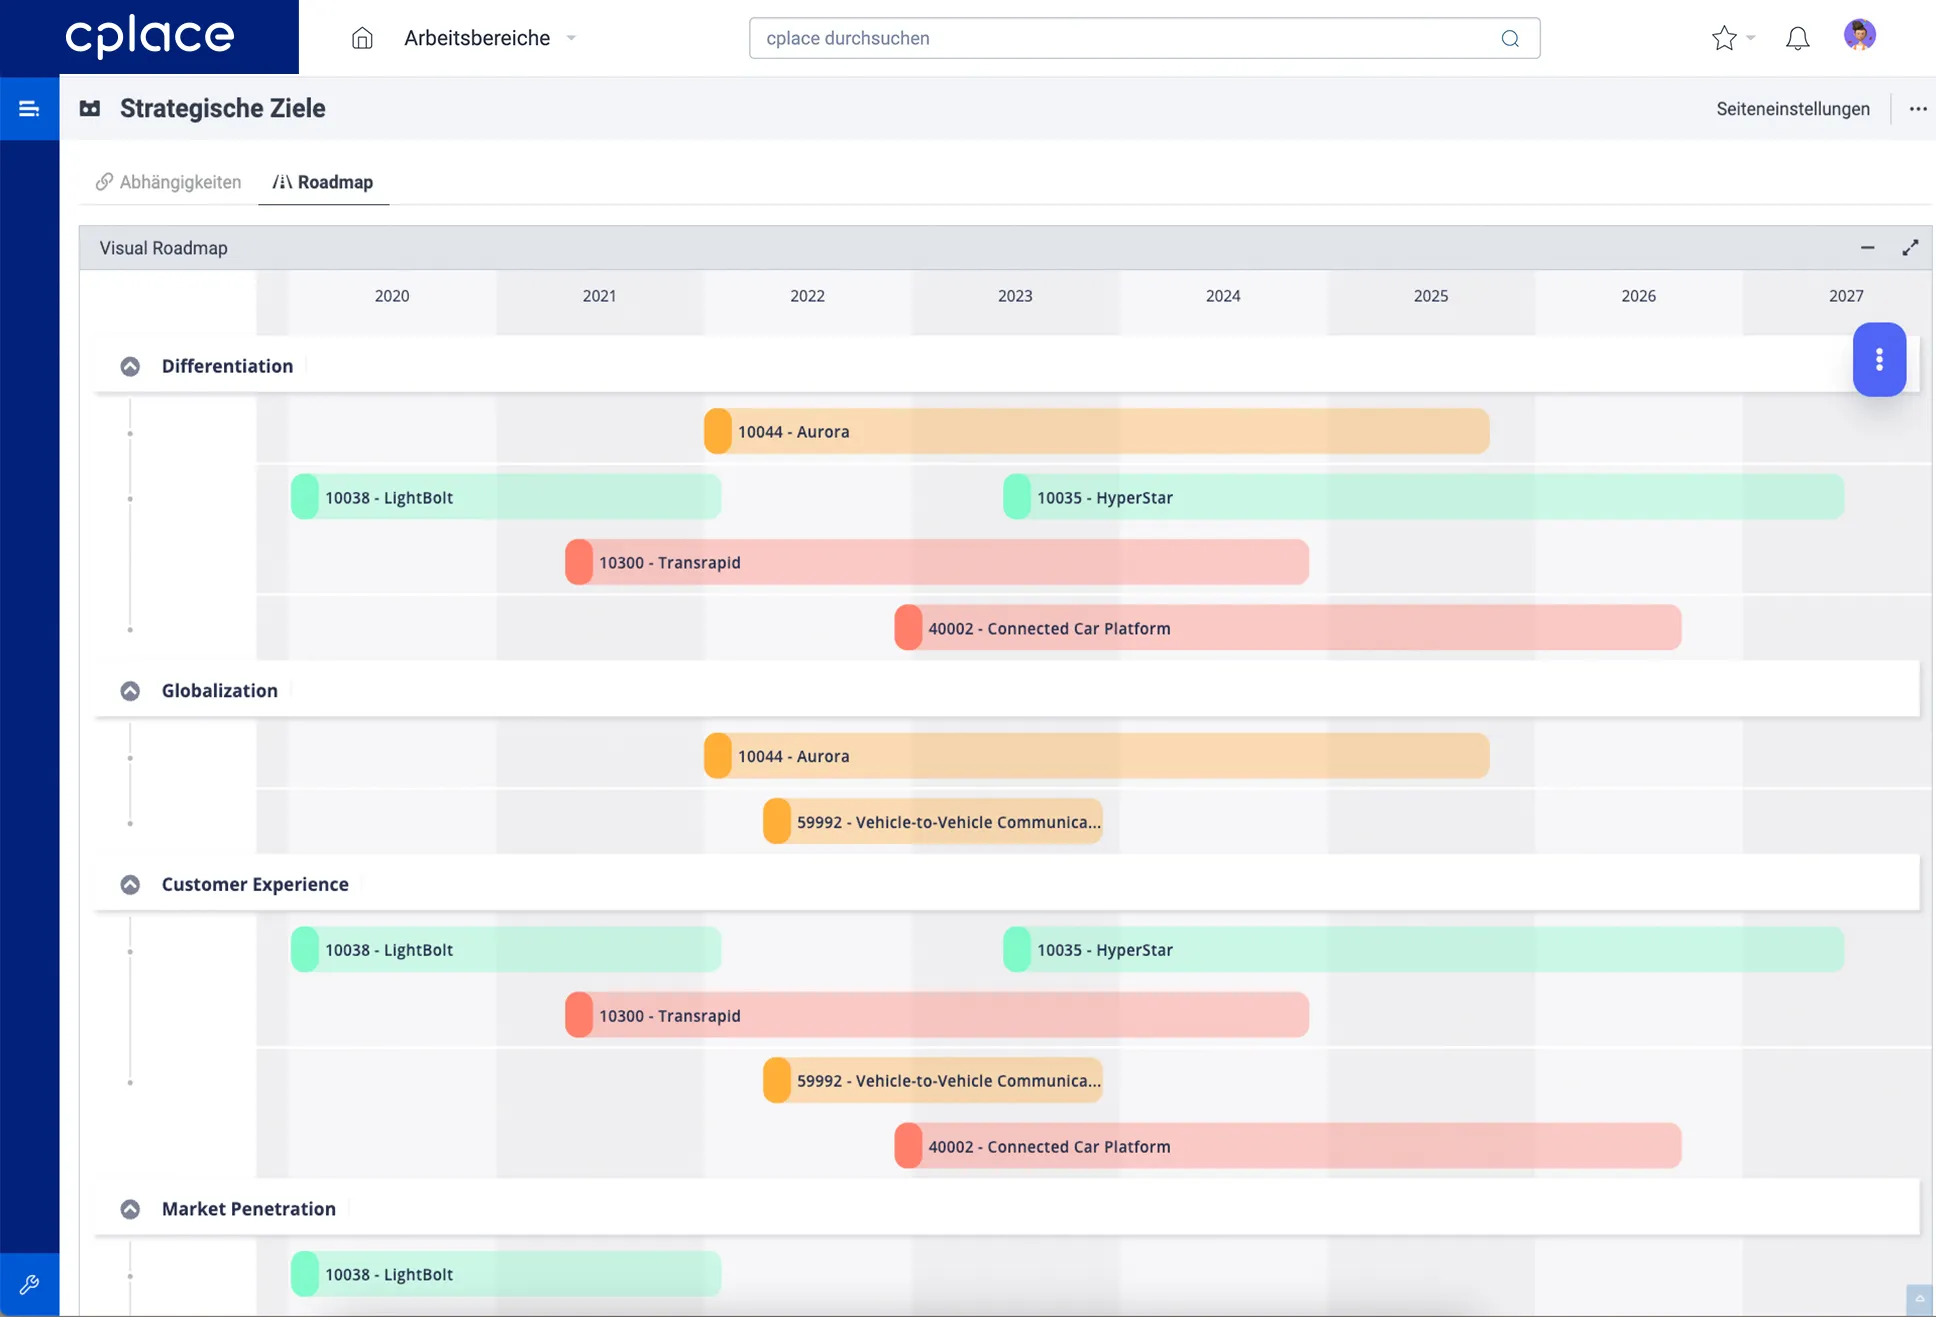
Task: Click the magnifier icon to search
Action: (1510, 38)
